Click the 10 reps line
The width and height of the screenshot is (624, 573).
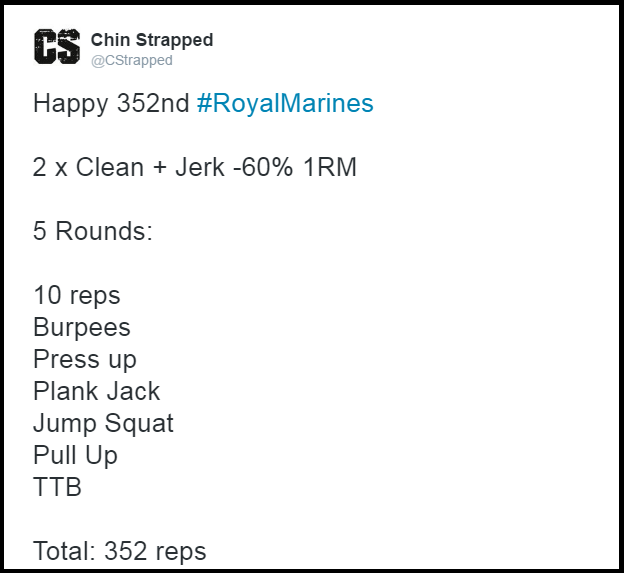click(x=76, y=295)
